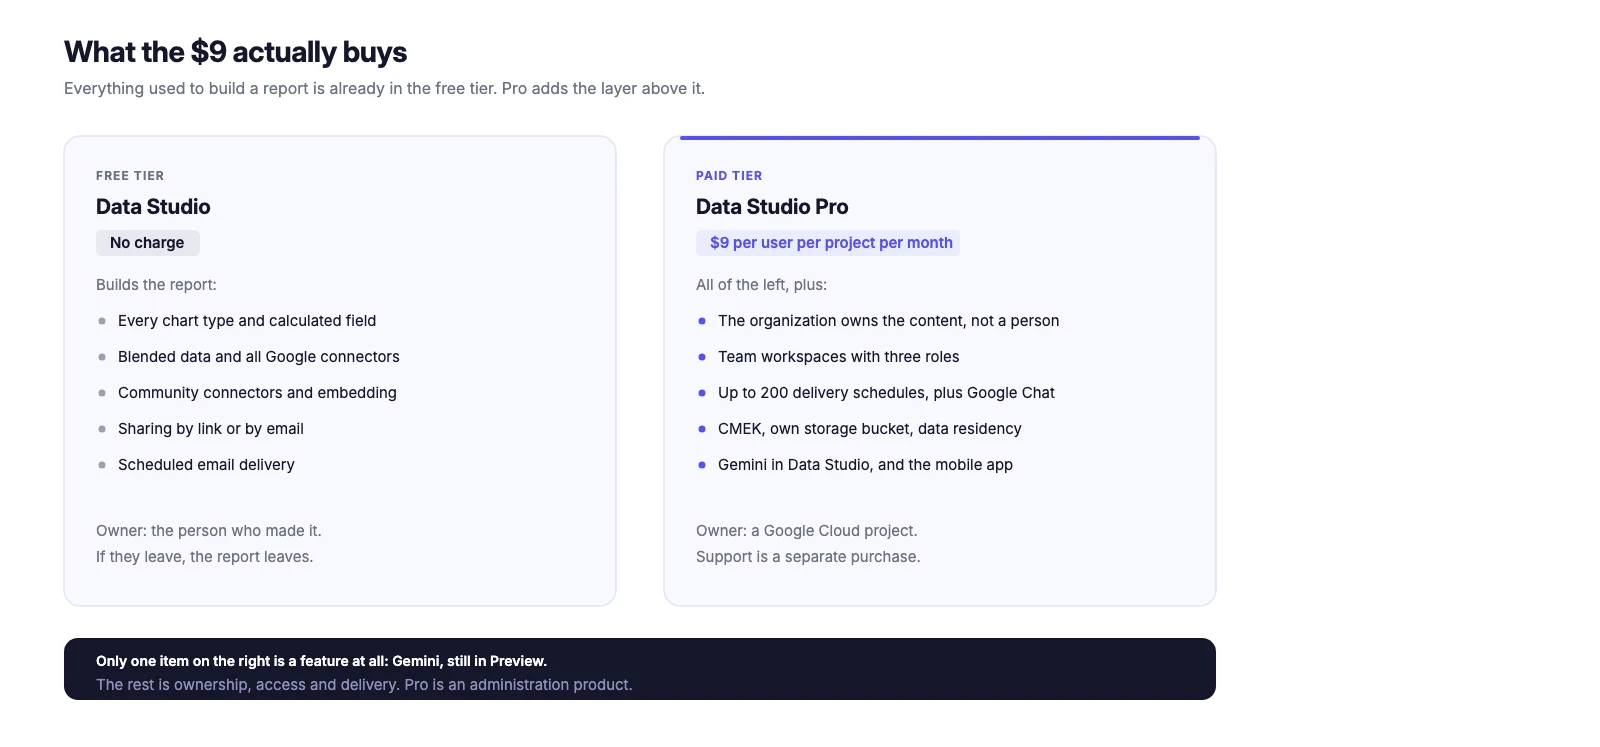Click "Owner: the person who made it."
The image size is (1600, 747).
209,531
